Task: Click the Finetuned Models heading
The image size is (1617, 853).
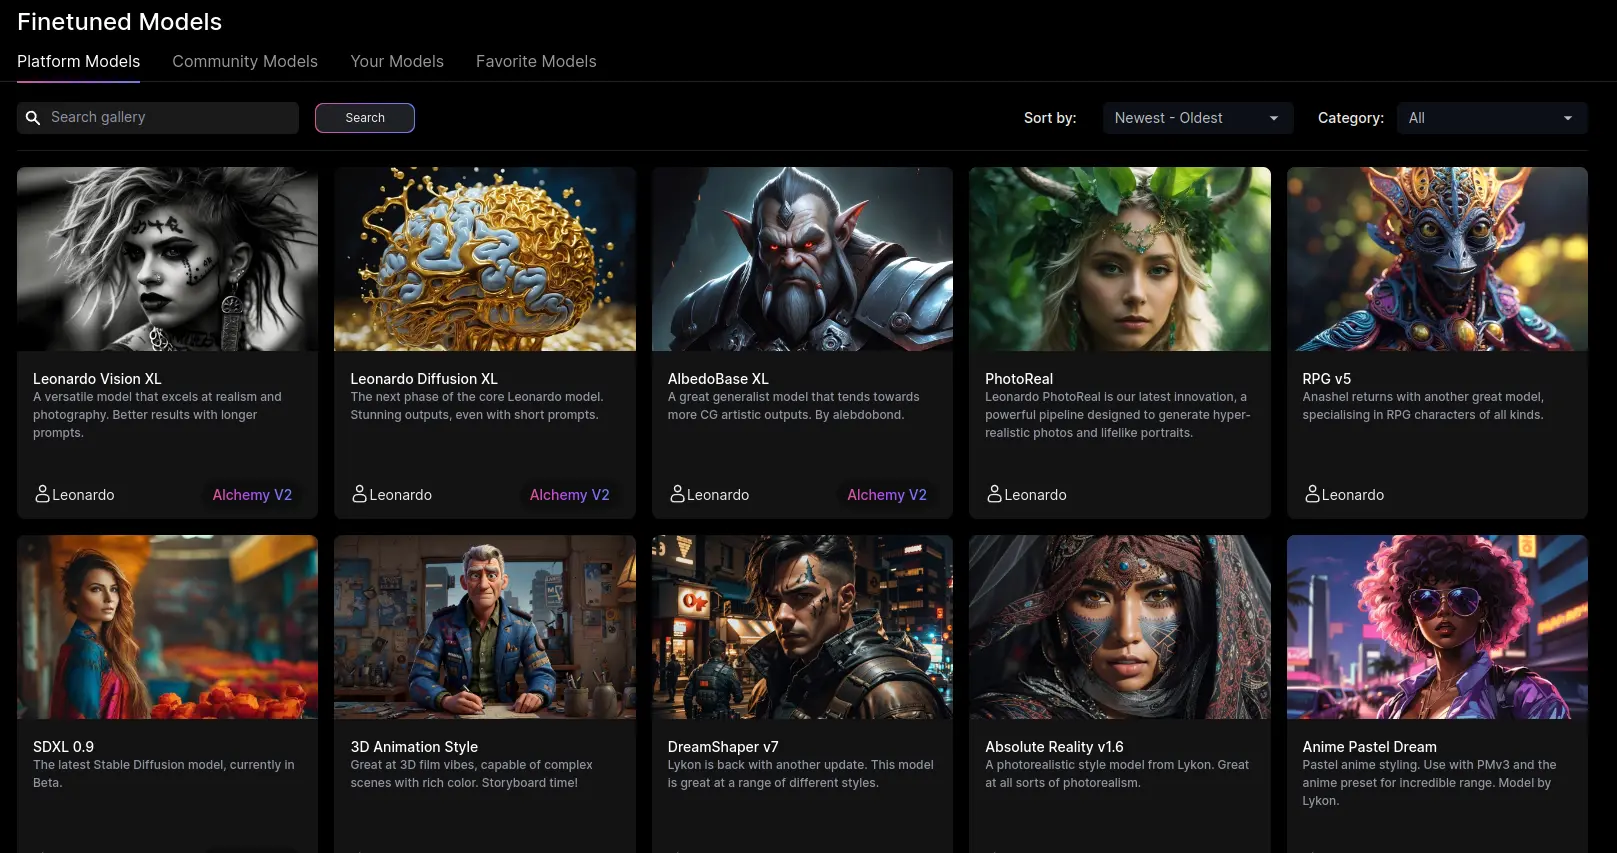Action: (x=119, y=22)
